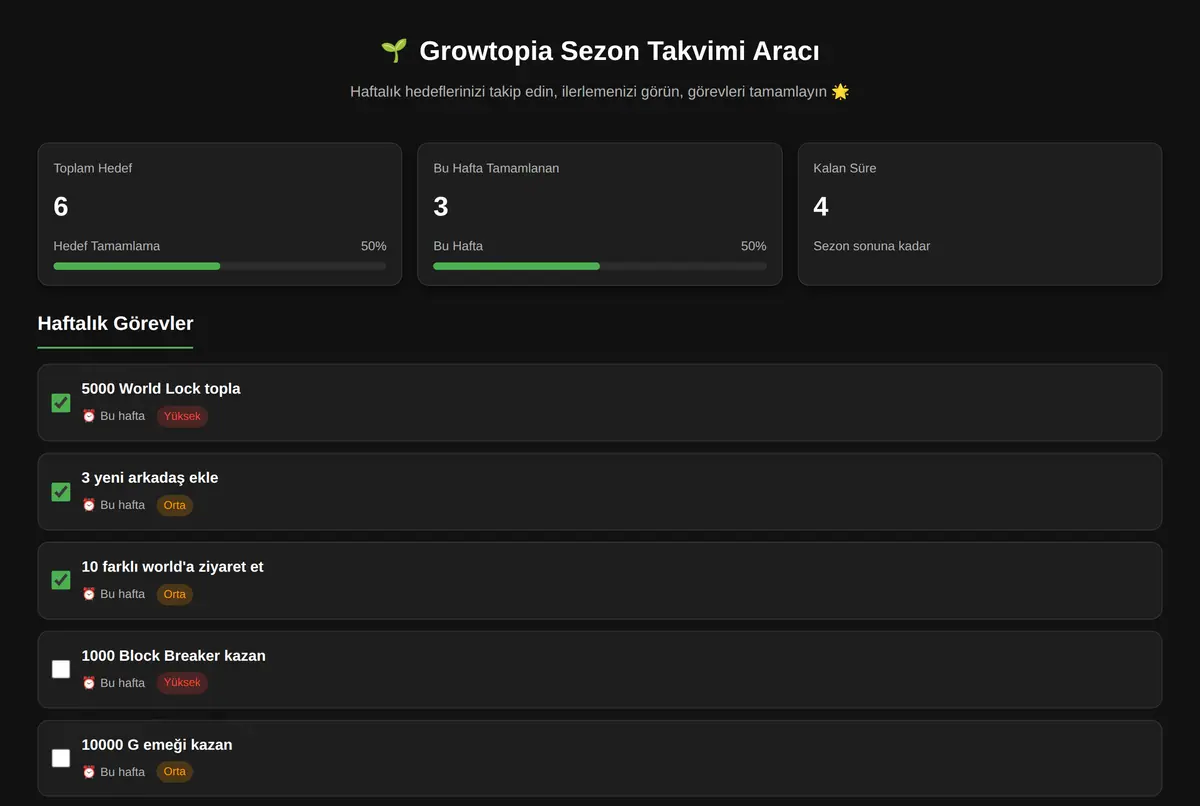Click the seedling icon in the title
The image size is (1200, 806).
(394, 51)
